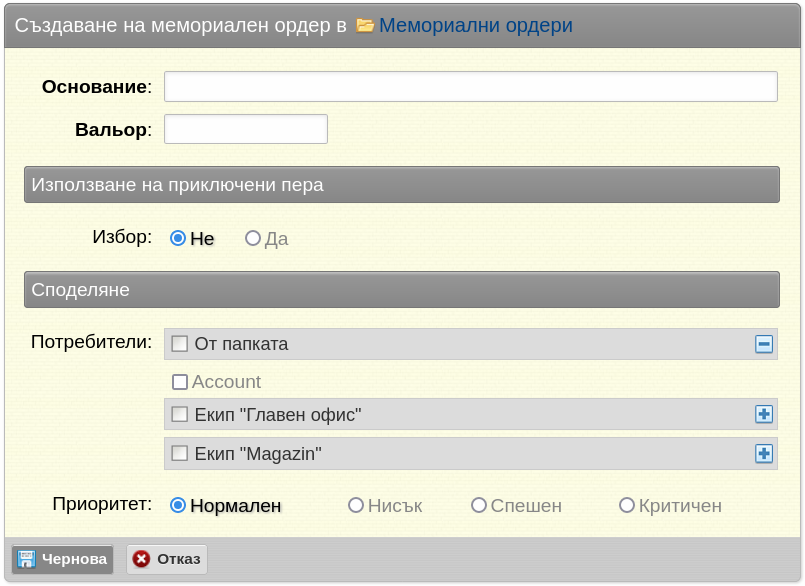Screen dimensions: 805x586
Task: Focus the Основание text field
Action: click(471, 86)
